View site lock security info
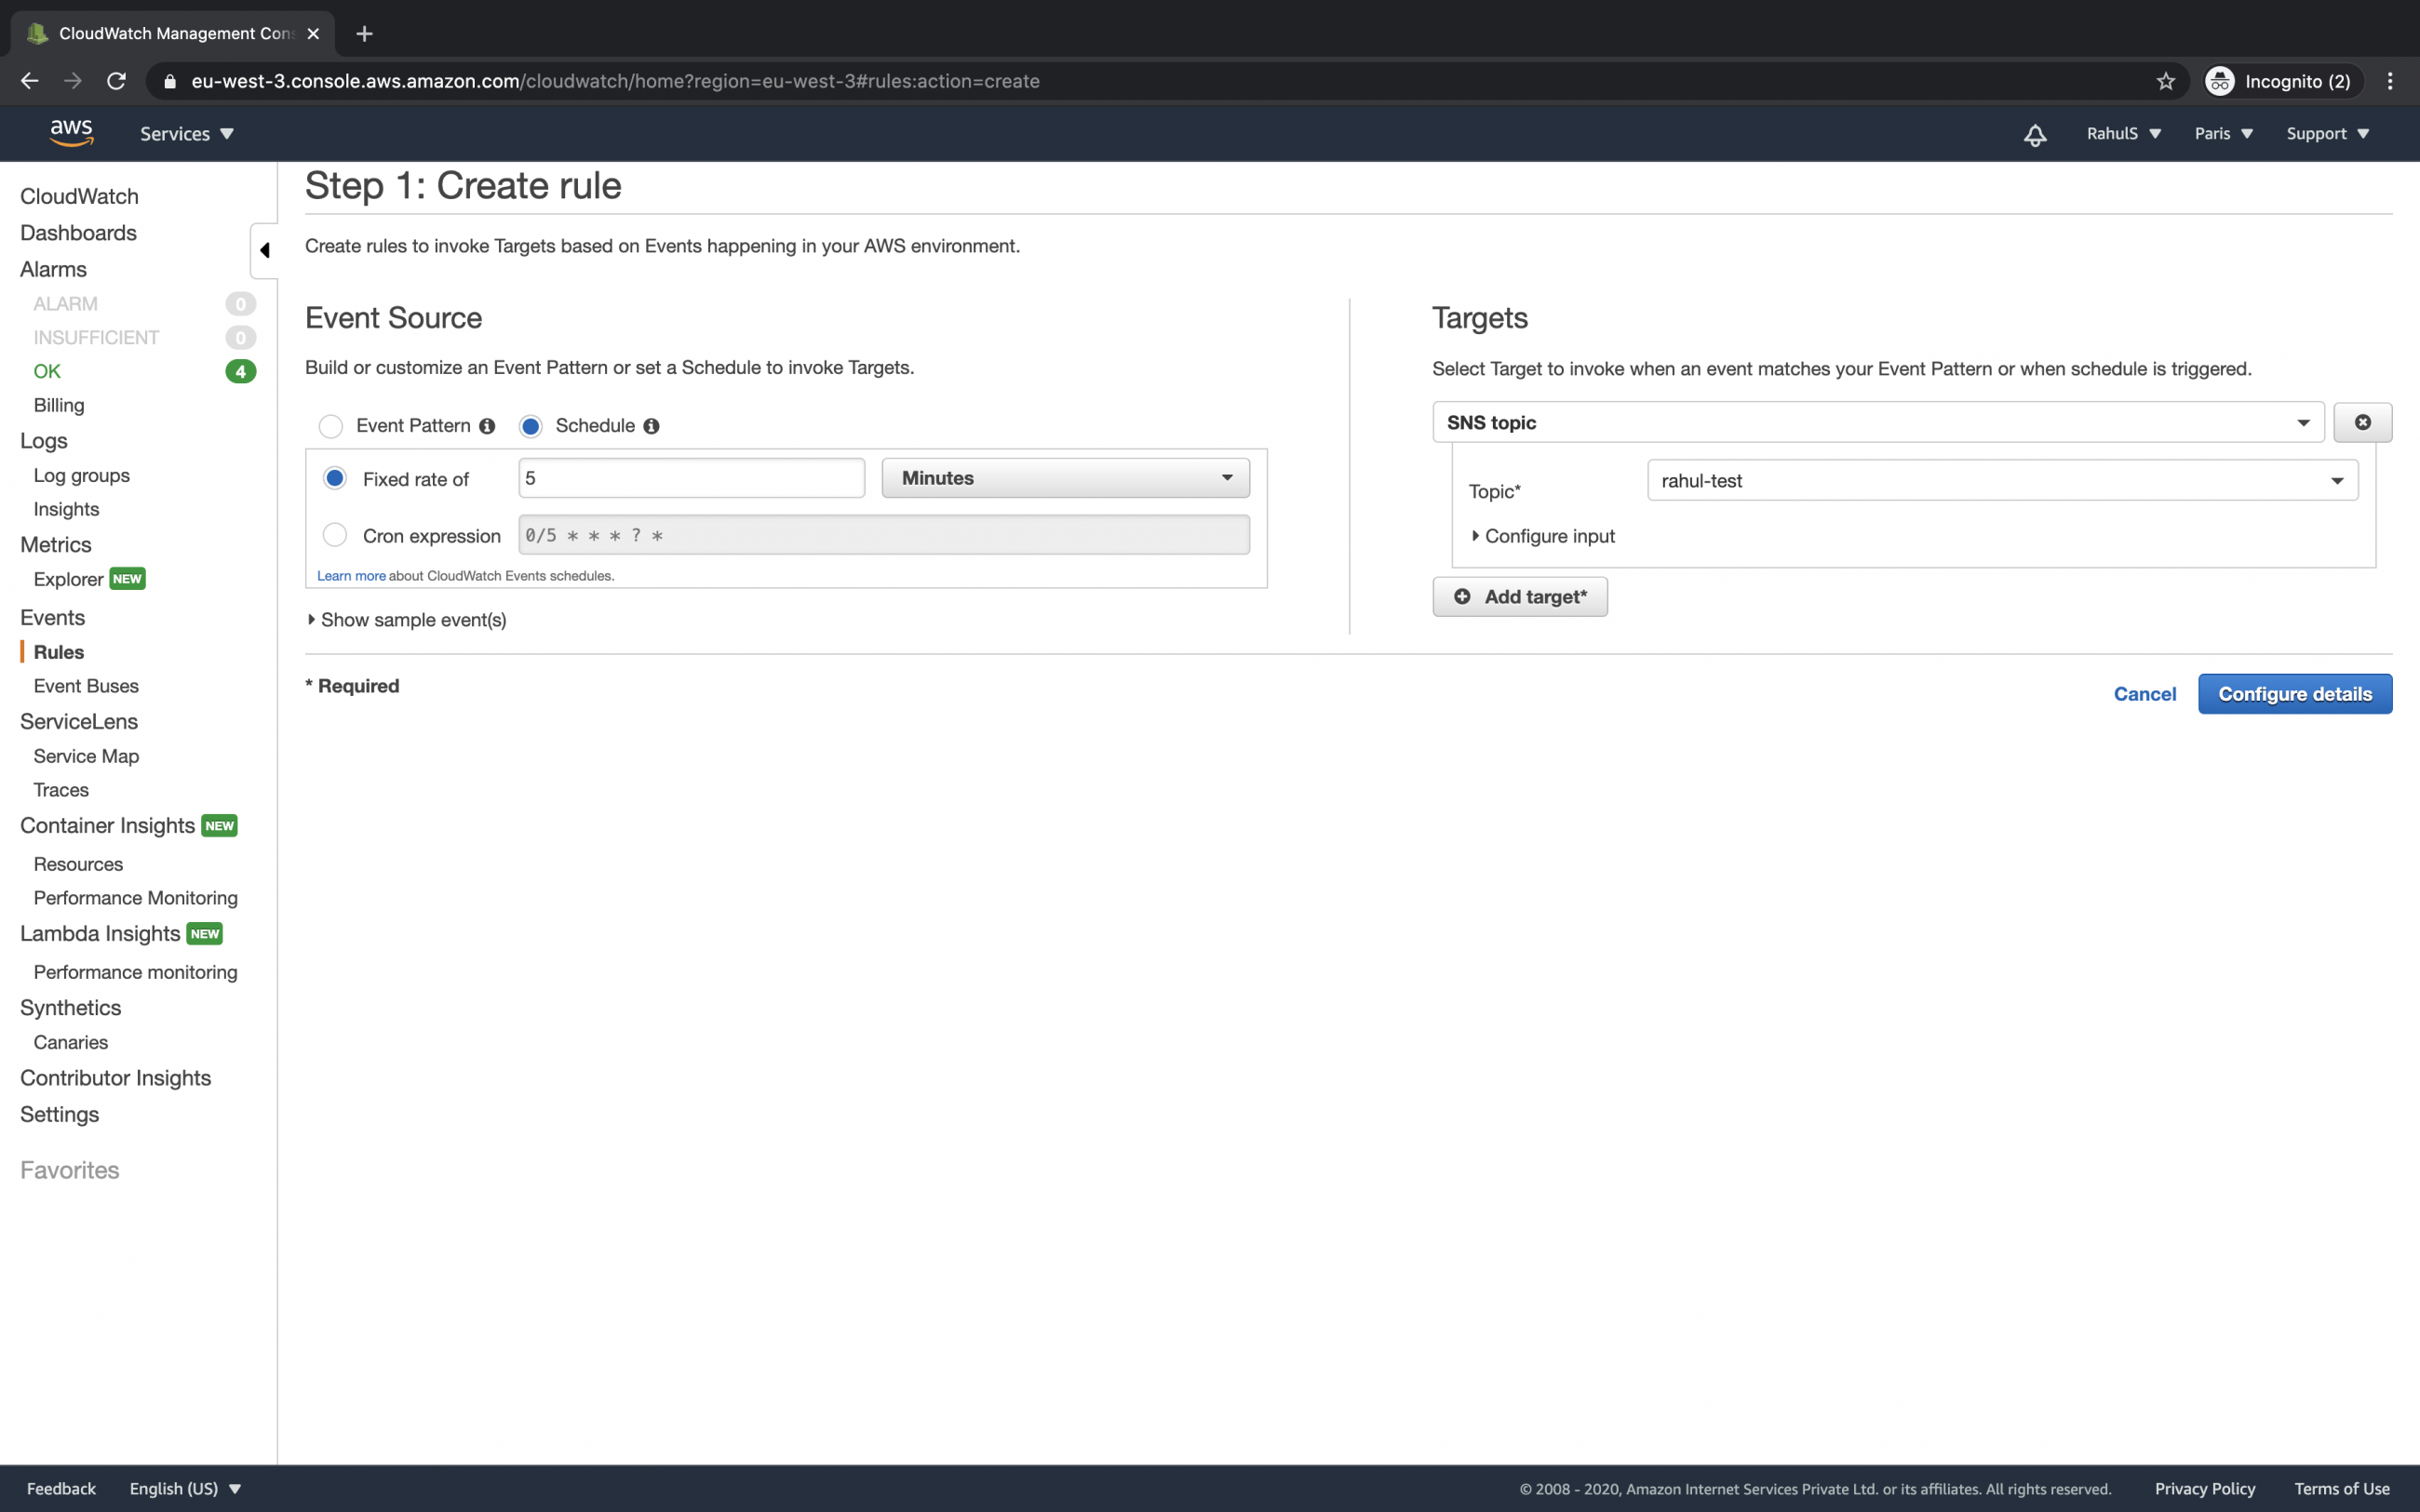This screenshot has height=1512, width=2420. (170, 81)
